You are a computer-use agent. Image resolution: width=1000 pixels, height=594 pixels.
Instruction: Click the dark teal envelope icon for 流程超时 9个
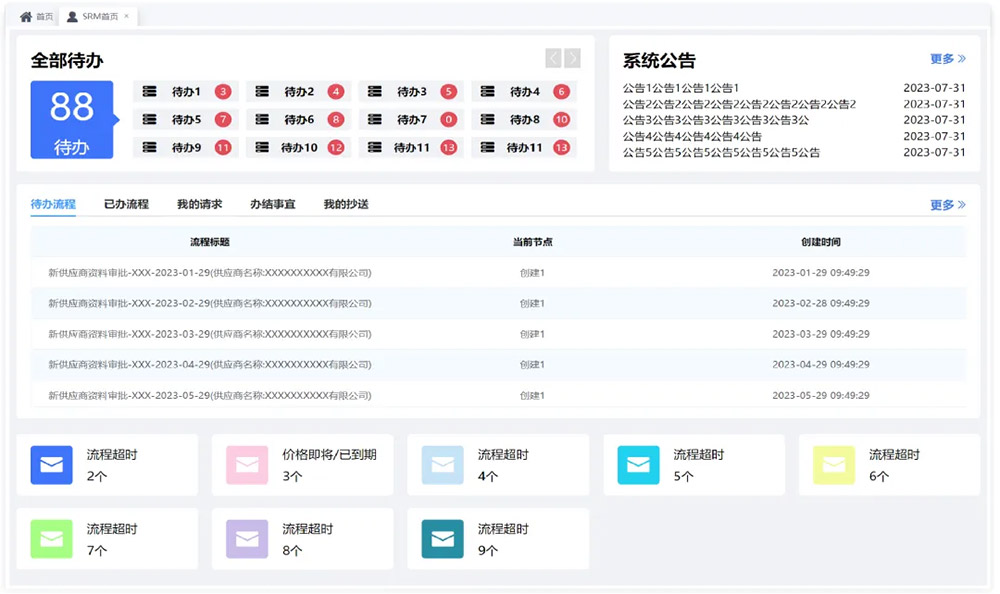(443, 539)
